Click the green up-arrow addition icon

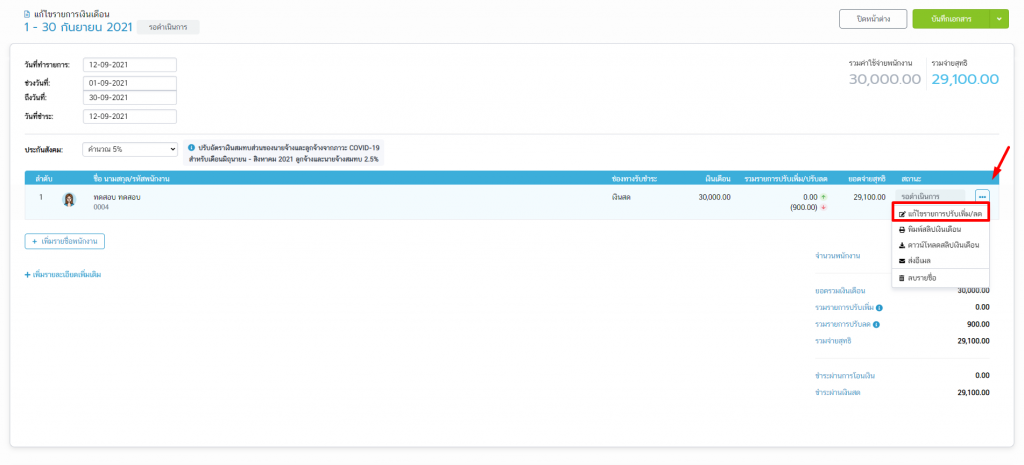pos(824,197)
